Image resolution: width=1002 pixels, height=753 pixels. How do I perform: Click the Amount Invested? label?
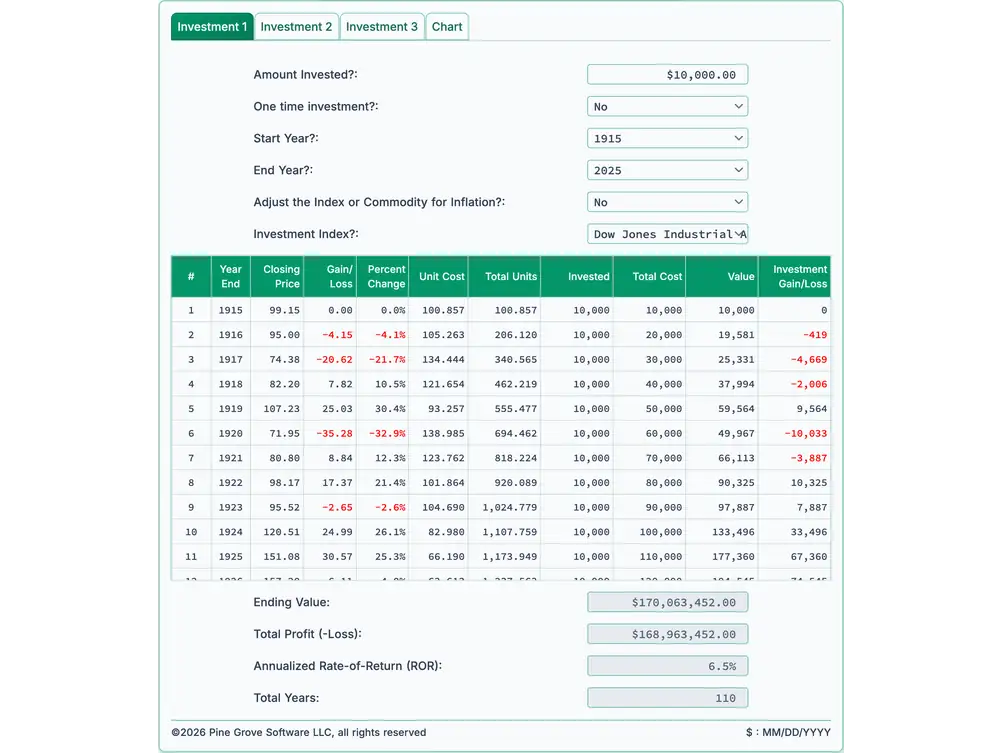(x=305, y=75)
